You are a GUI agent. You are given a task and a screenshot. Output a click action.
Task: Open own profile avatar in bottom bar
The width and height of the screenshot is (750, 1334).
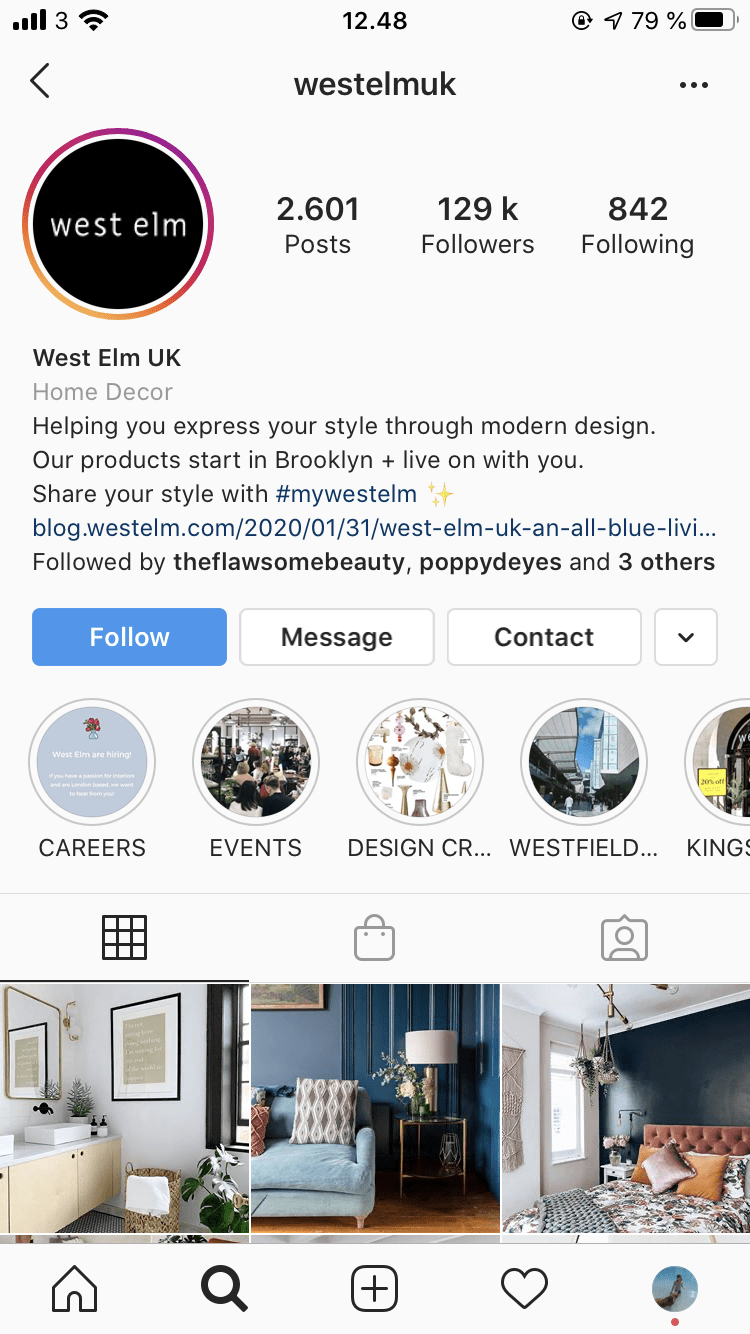coord(675,1288)
